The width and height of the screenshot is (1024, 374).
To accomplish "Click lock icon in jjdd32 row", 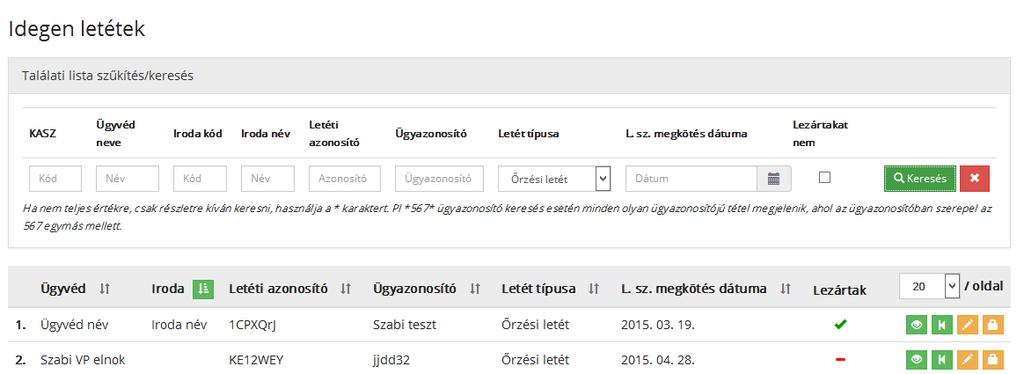I will [x=992, y=359].
